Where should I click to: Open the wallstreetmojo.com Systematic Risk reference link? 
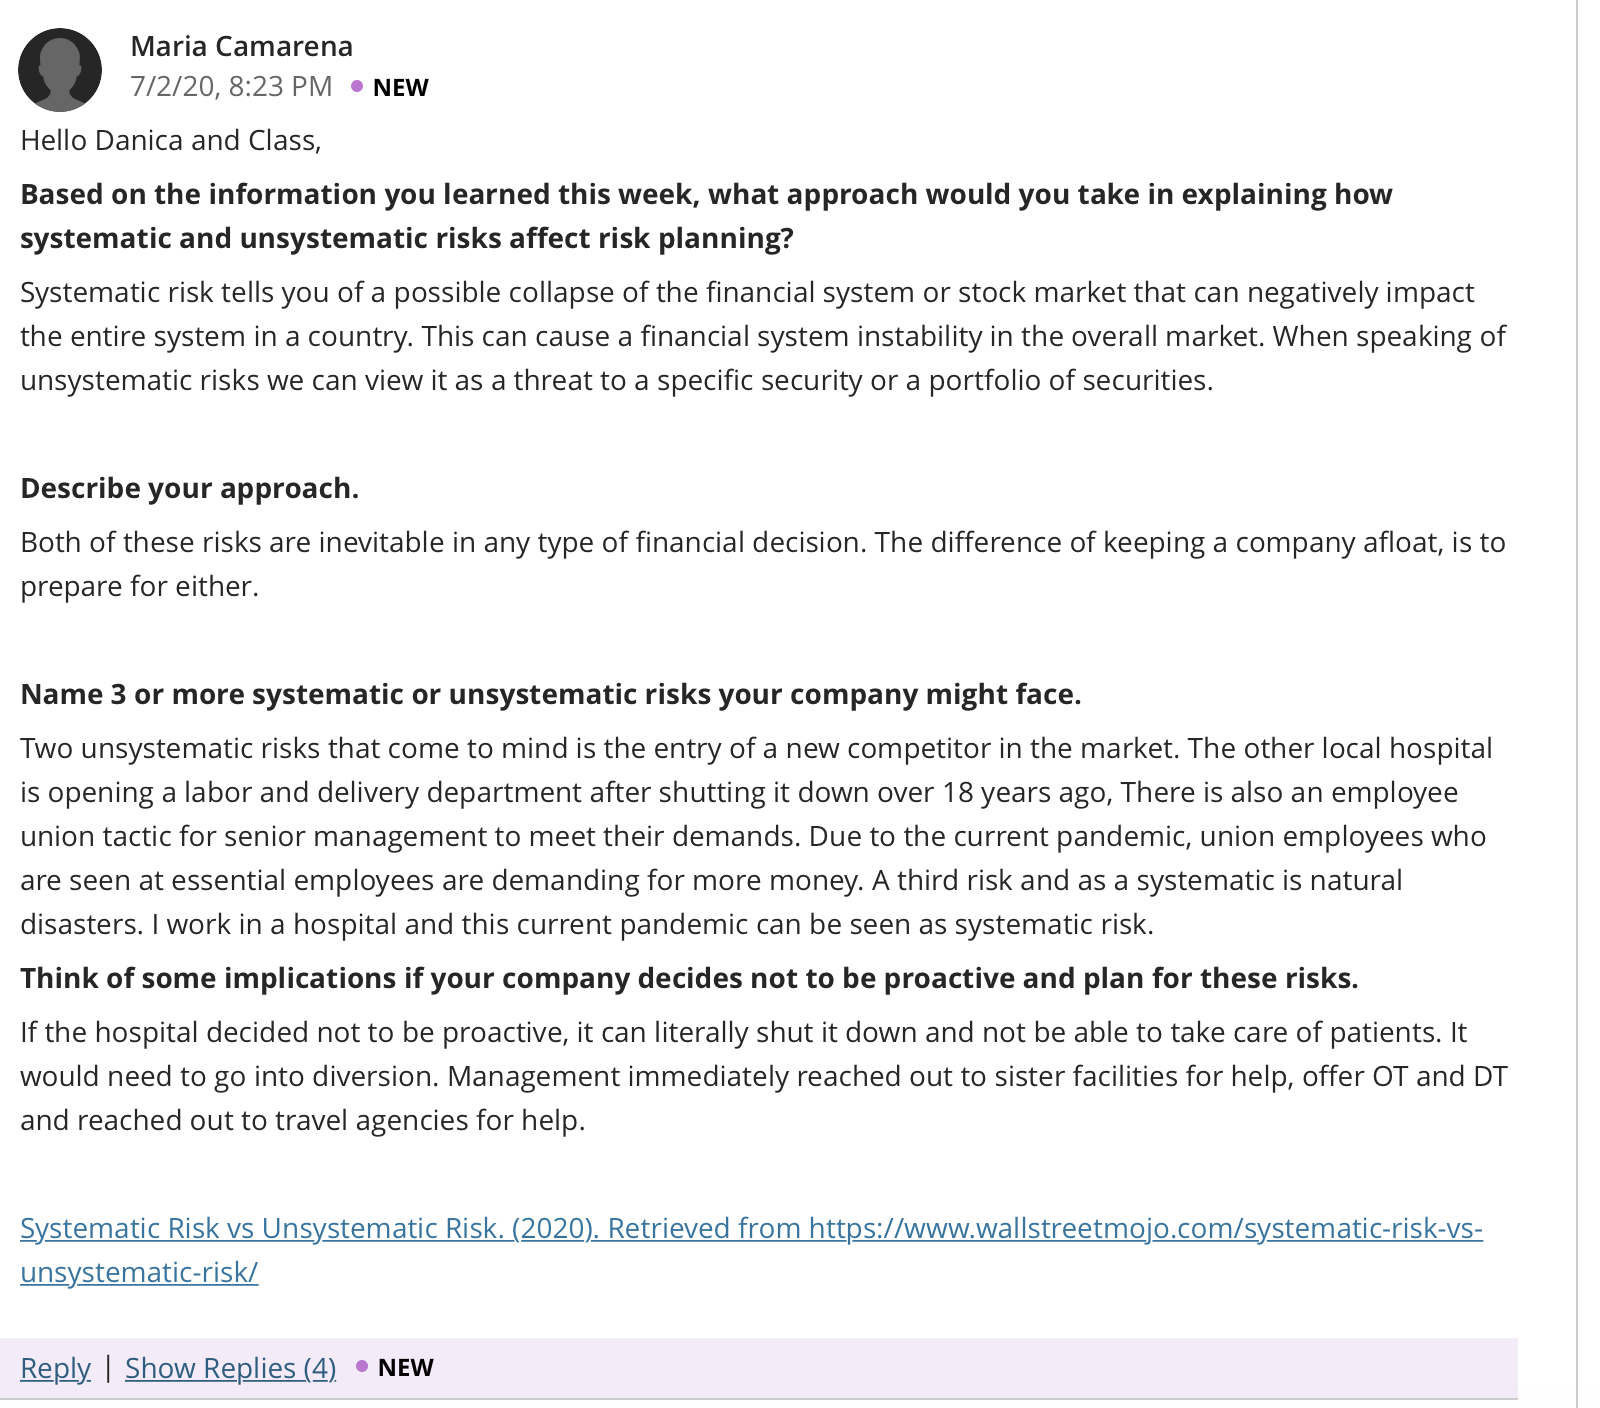pyautogui.click(x=751, y=1228)
